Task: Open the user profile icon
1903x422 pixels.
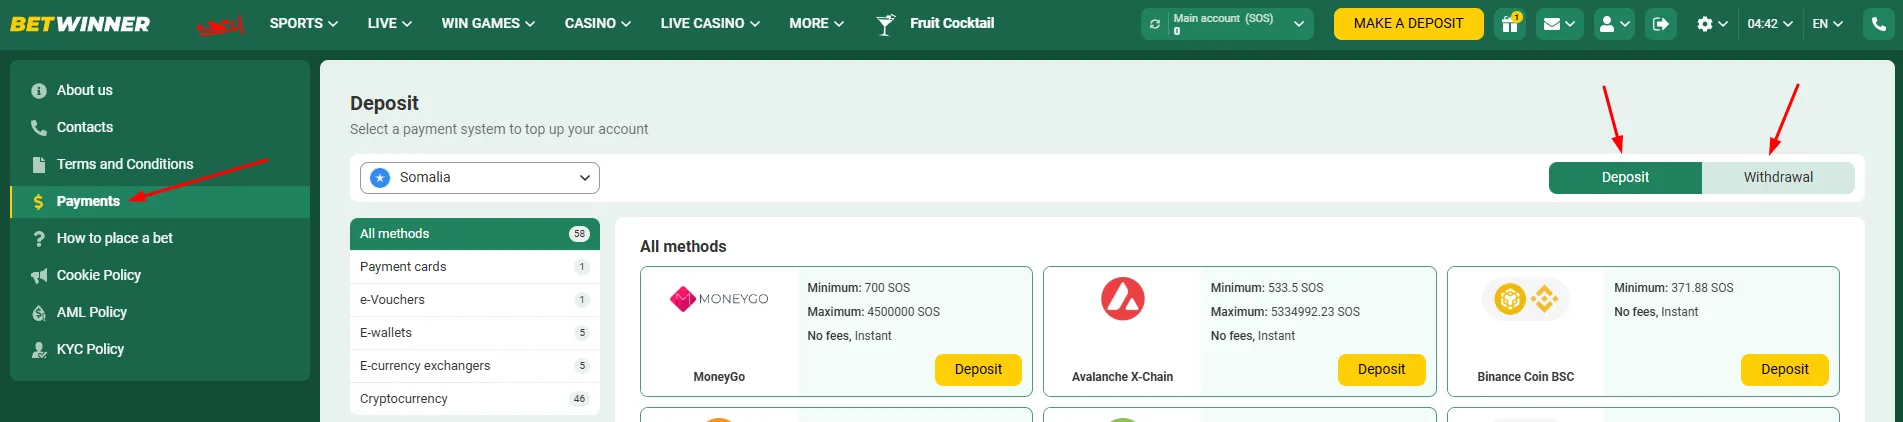Action: [1614, 24]
